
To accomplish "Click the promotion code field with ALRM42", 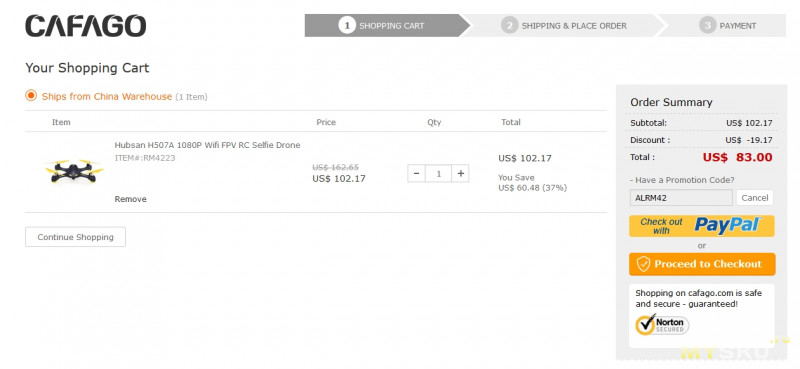I will pos(681,198).
